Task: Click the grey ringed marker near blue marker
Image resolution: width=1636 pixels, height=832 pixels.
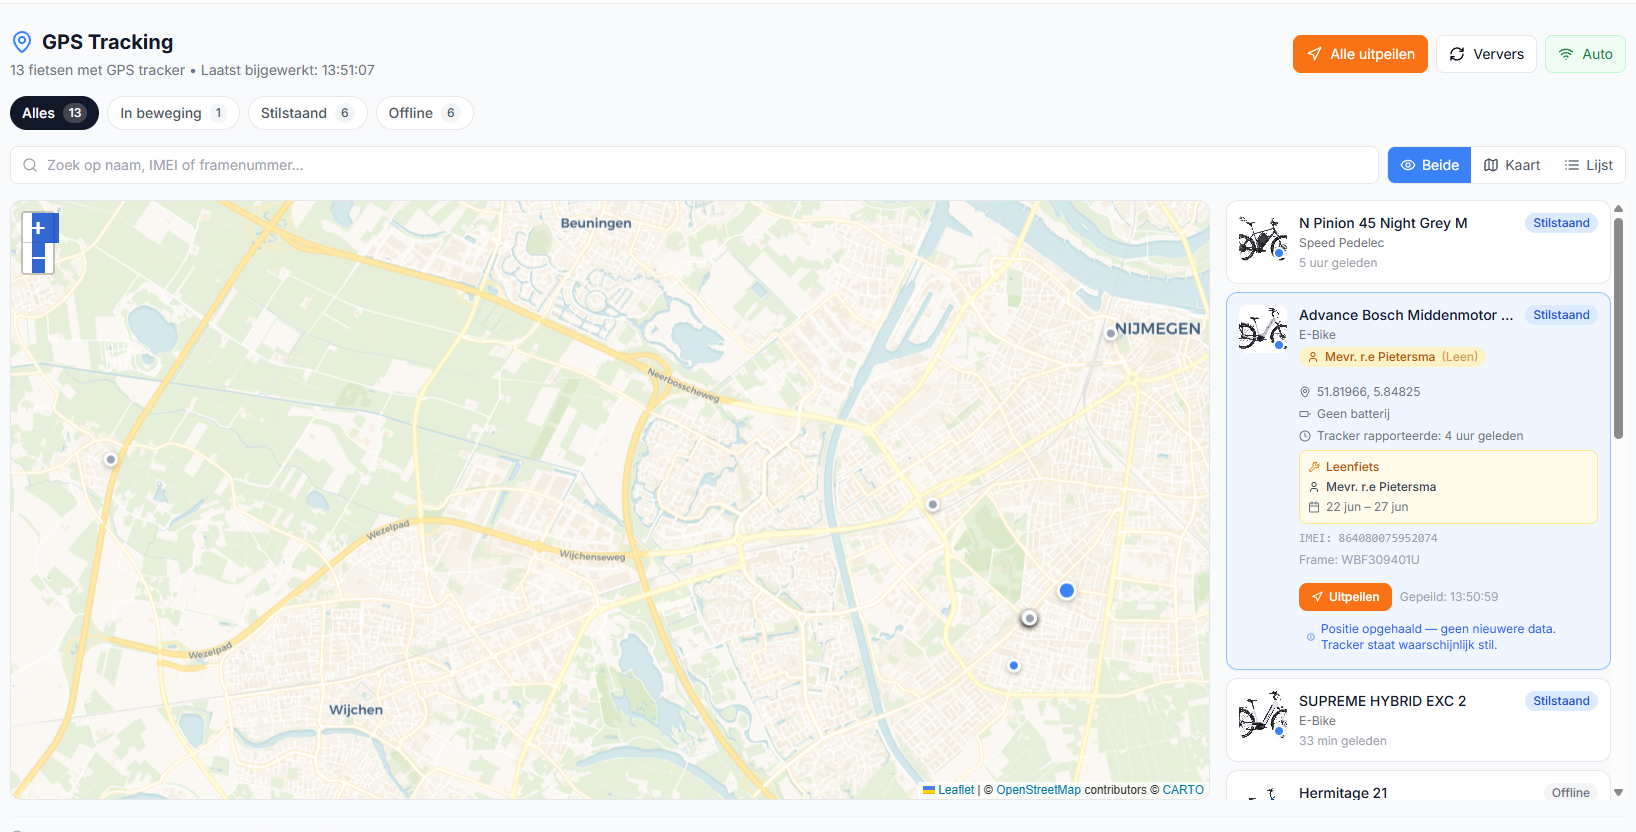Action: [1029, 619]
